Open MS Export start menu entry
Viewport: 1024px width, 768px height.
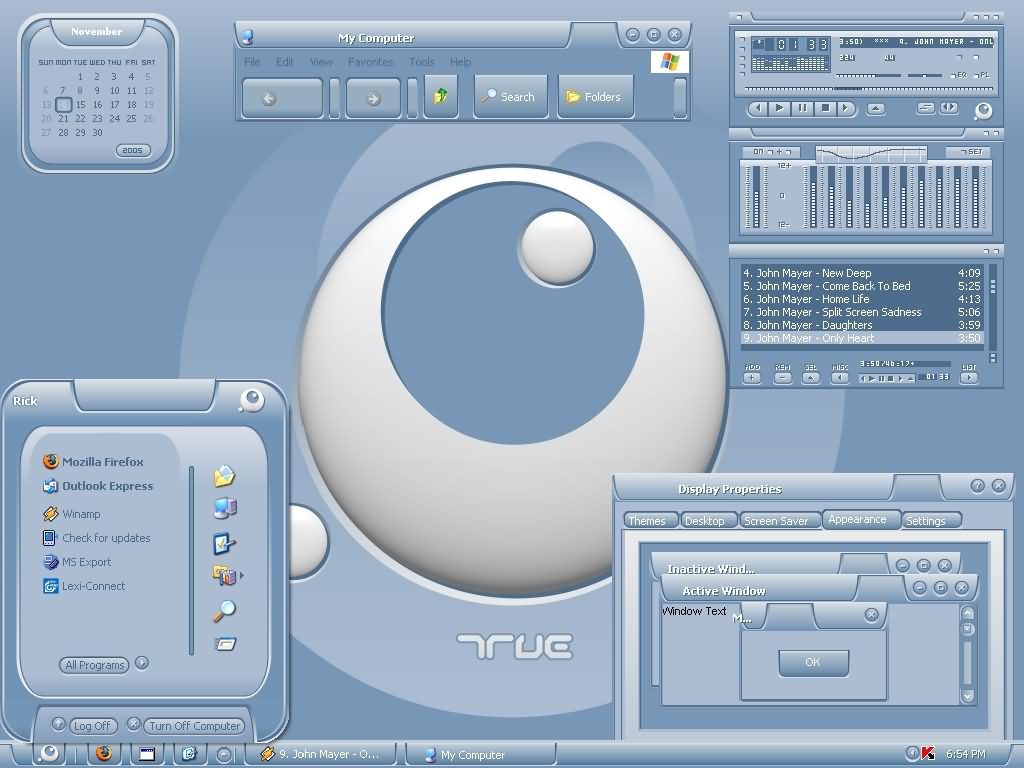(x=77, y=562)
